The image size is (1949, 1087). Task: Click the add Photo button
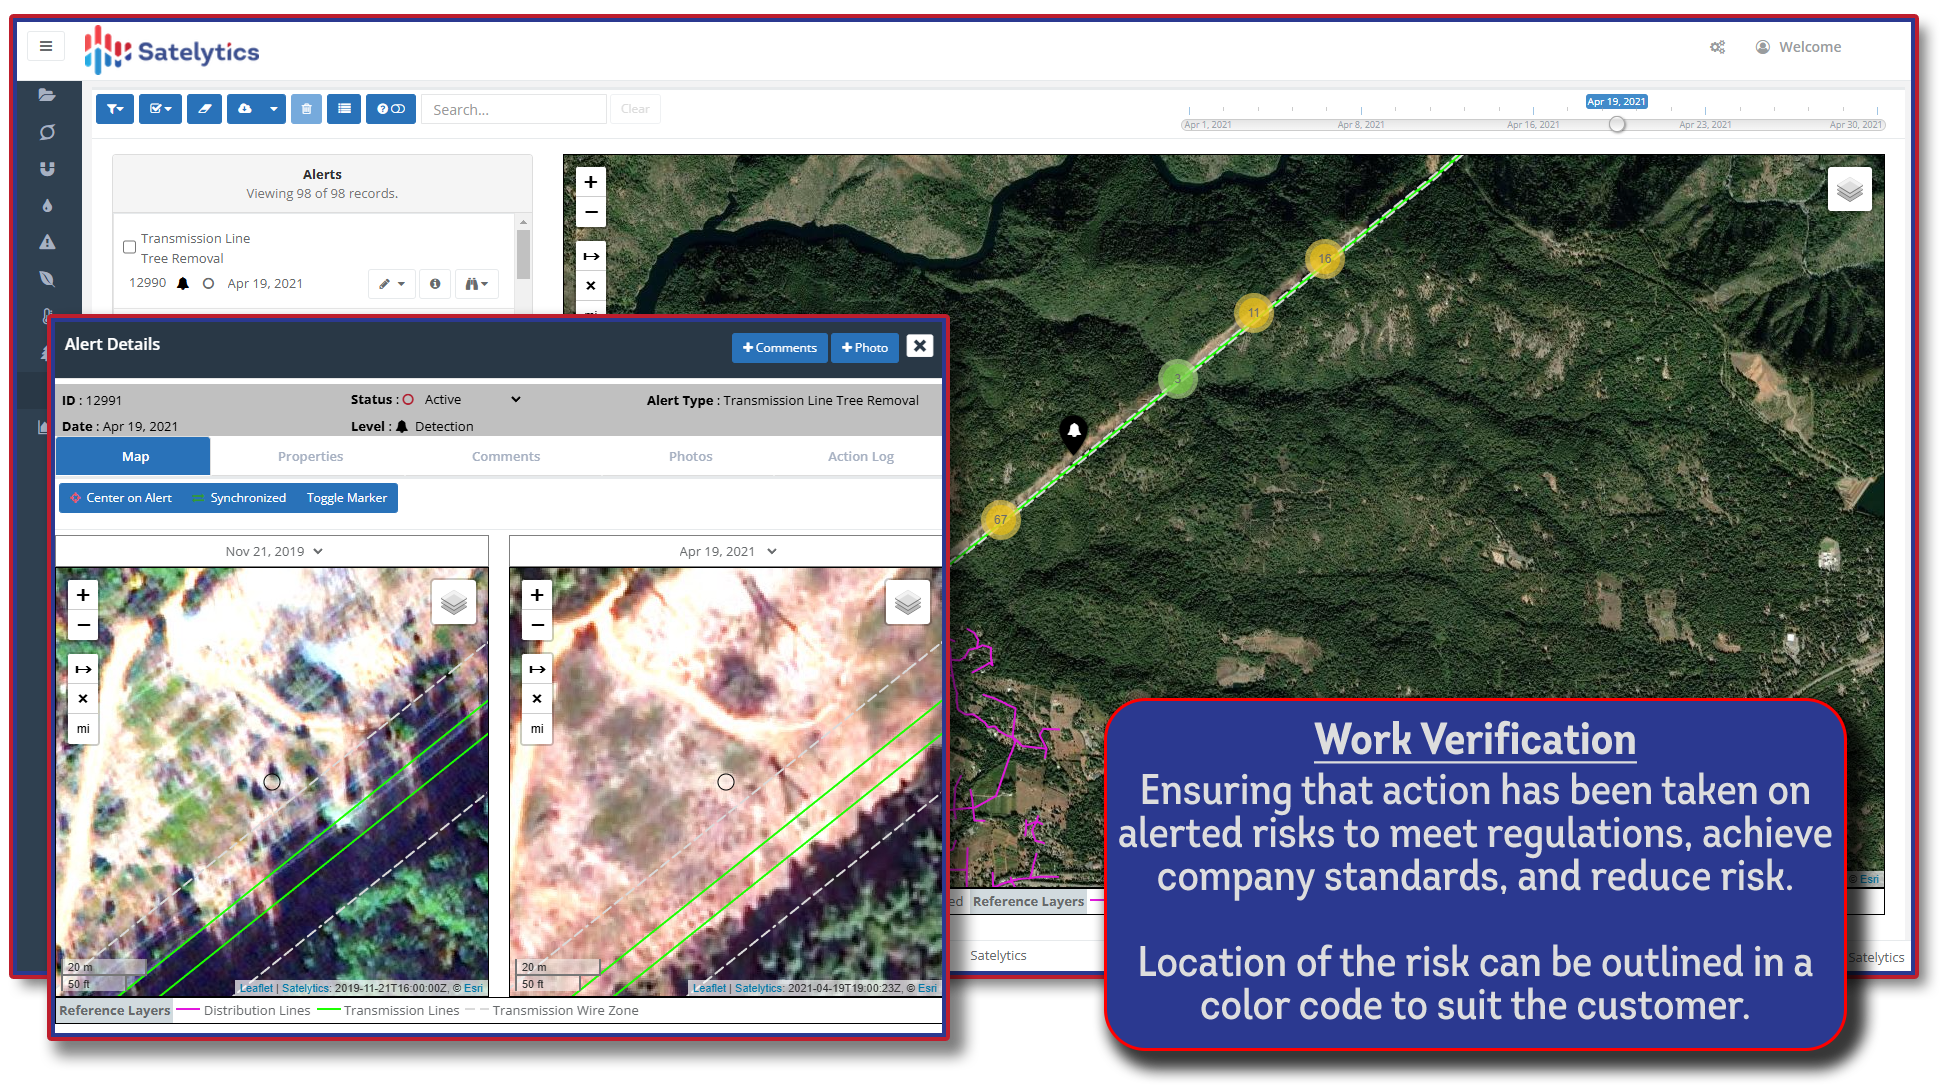point(865,348)
